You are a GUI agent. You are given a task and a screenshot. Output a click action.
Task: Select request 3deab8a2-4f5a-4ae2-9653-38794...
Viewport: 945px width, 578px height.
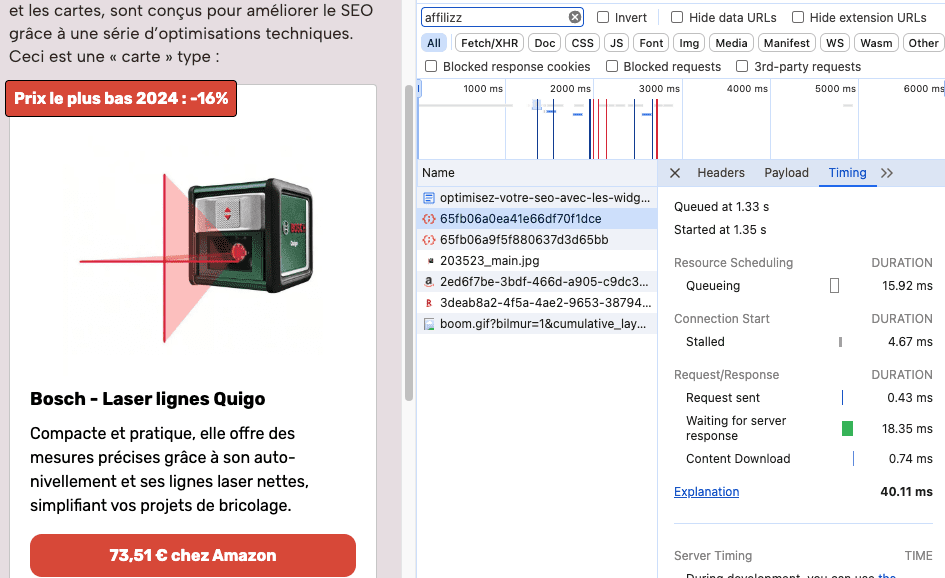coord(537,303)
